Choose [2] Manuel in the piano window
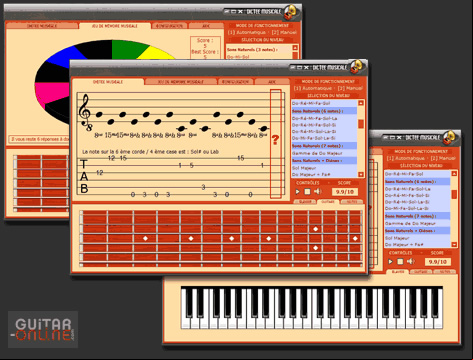Screen dimensions: 473x360 pyautogui.click(x=443, y=158)
